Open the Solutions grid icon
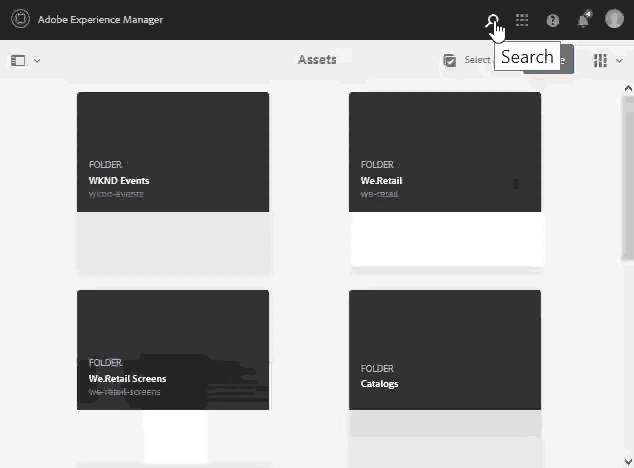 (x=522, y=20)
